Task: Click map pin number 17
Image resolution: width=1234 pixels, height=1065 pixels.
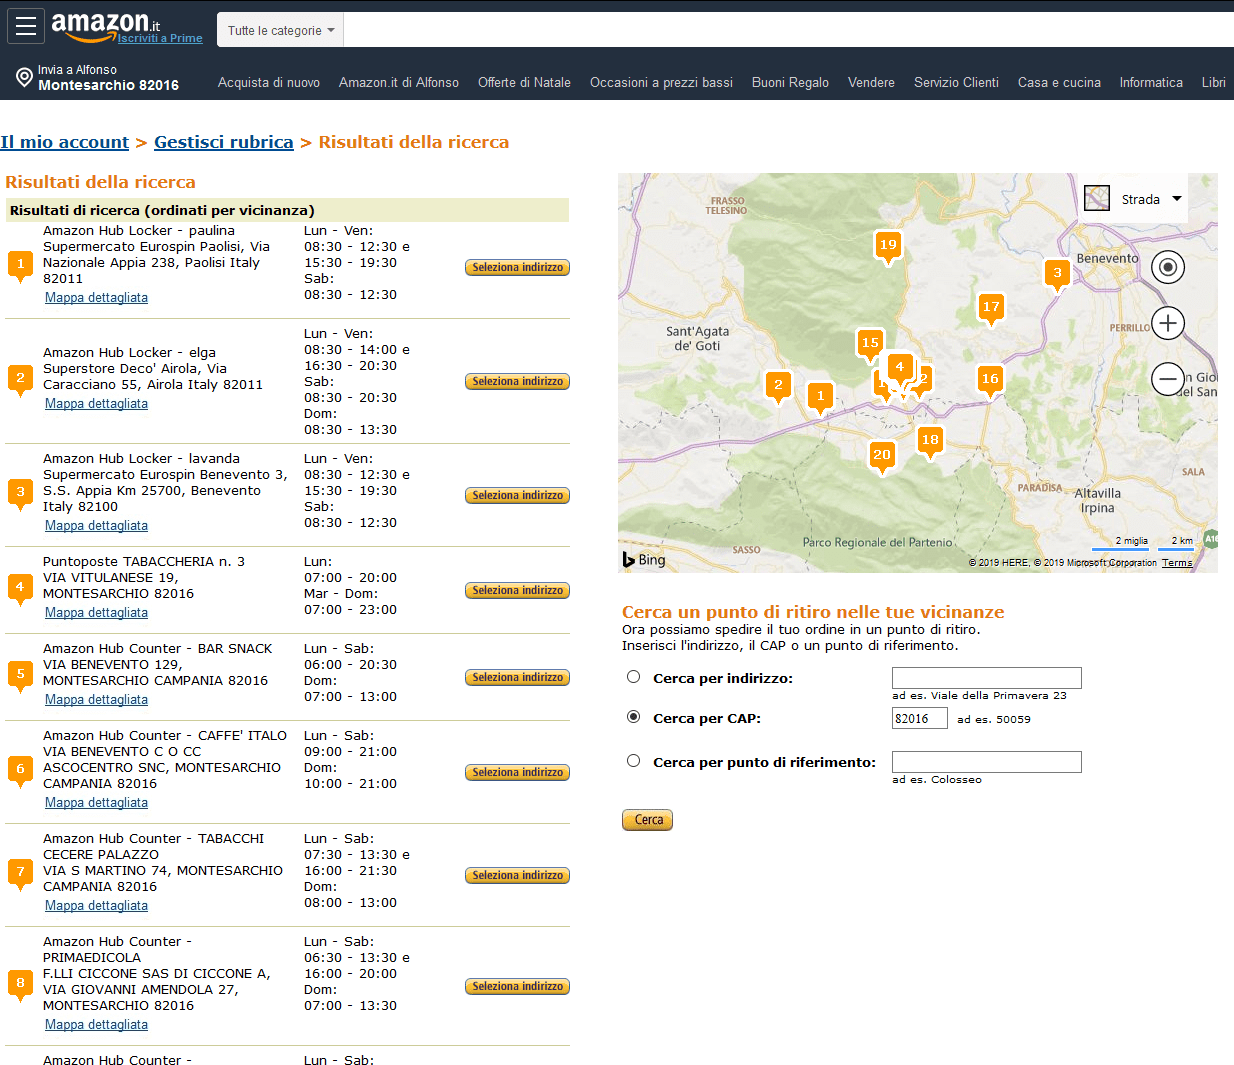Action: (990, 307)
